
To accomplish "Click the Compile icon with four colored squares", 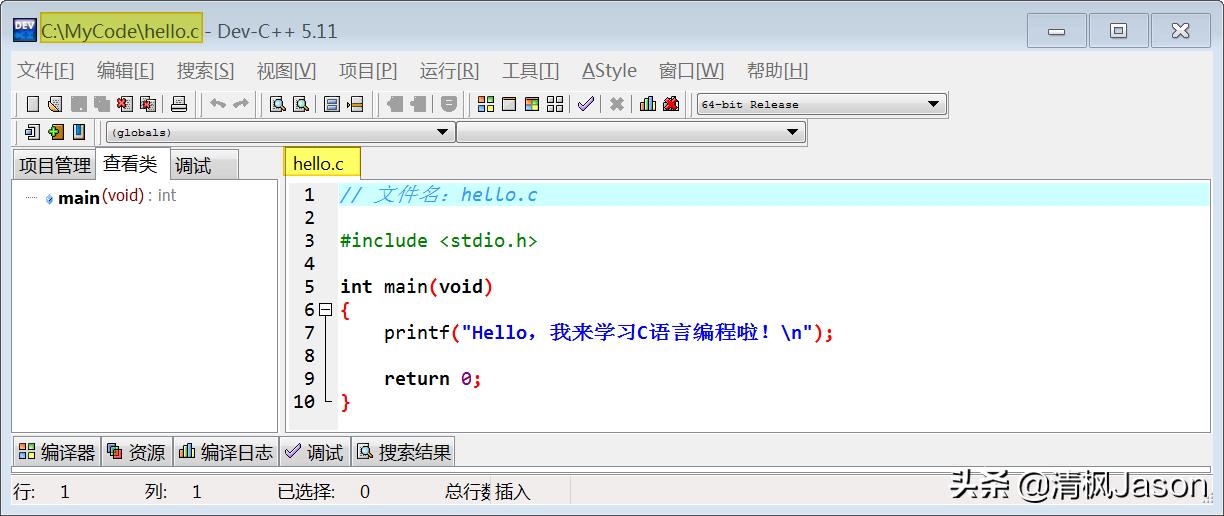I will (486, 104).
